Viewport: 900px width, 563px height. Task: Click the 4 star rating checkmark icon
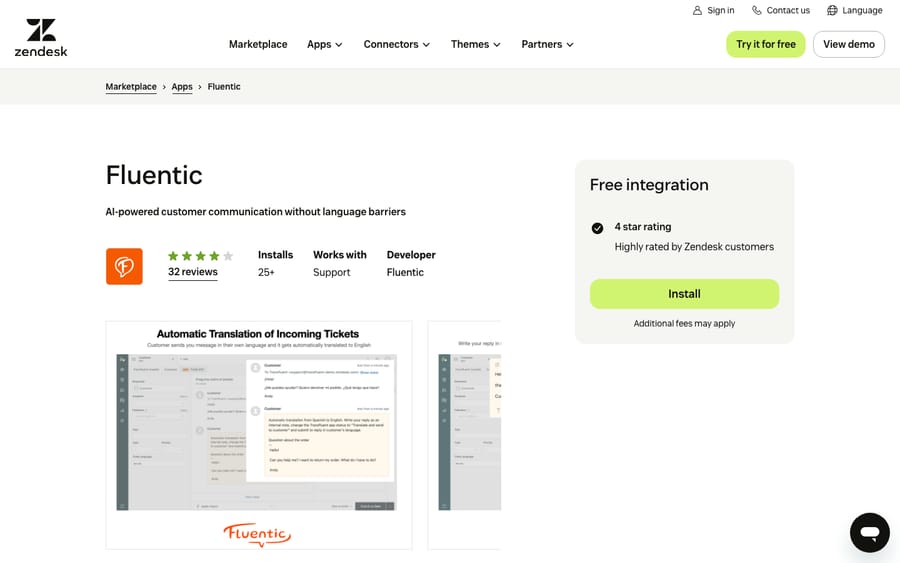[597, 228]
